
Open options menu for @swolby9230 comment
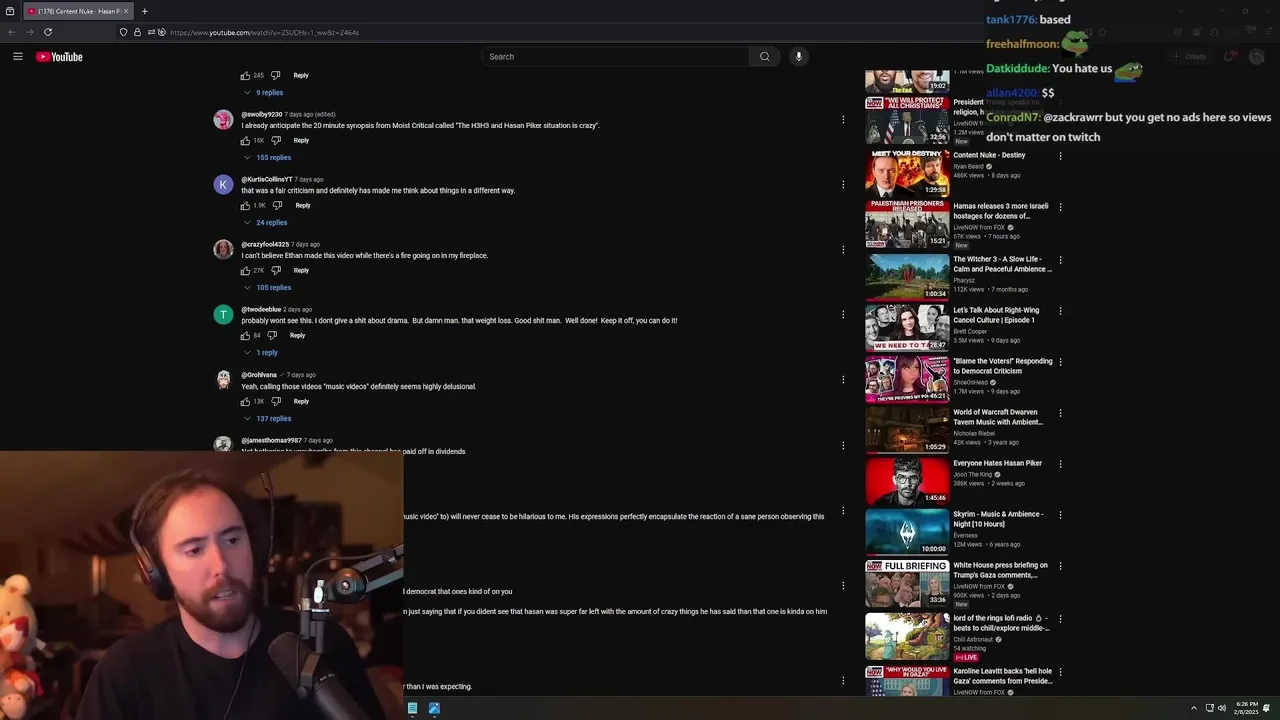[x=843, y=120]
